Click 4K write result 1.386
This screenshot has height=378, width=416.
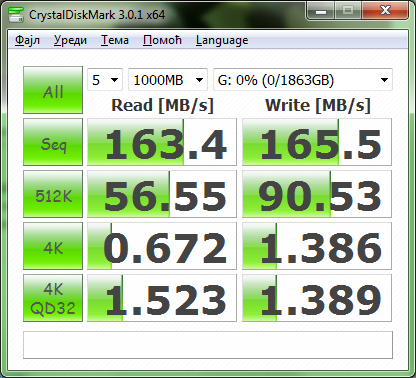coord(317,246)
